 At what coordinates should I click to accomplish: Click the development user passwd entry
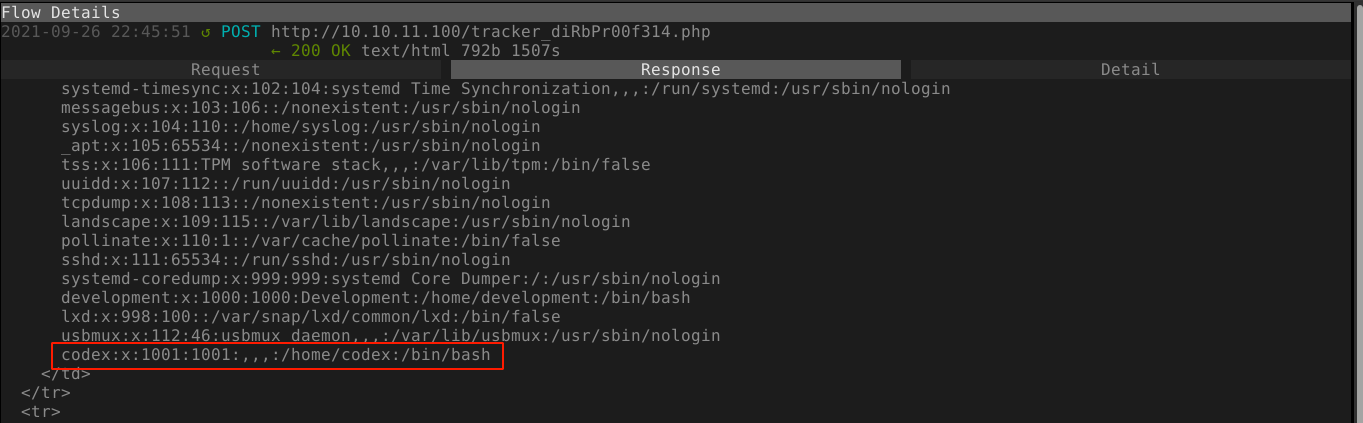click(375, 298)
